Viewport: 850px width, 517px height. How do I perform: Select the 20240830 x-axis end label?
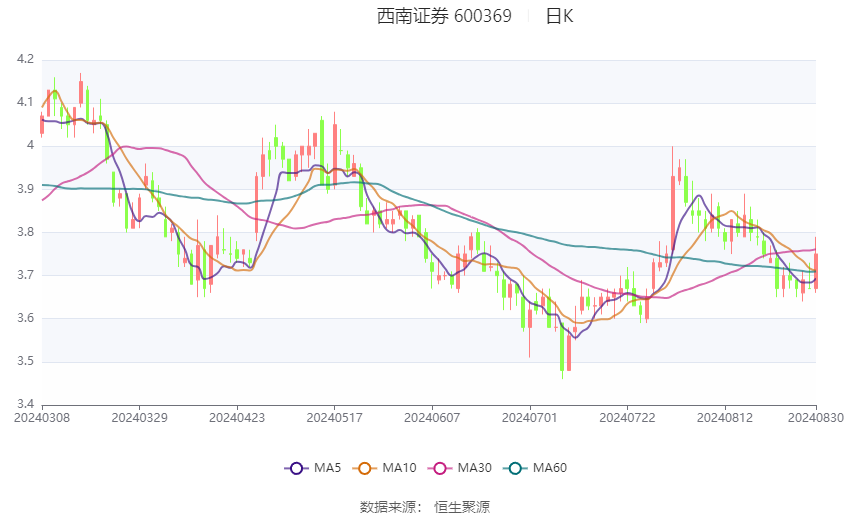pyautogui.click(x=816, y=418)
